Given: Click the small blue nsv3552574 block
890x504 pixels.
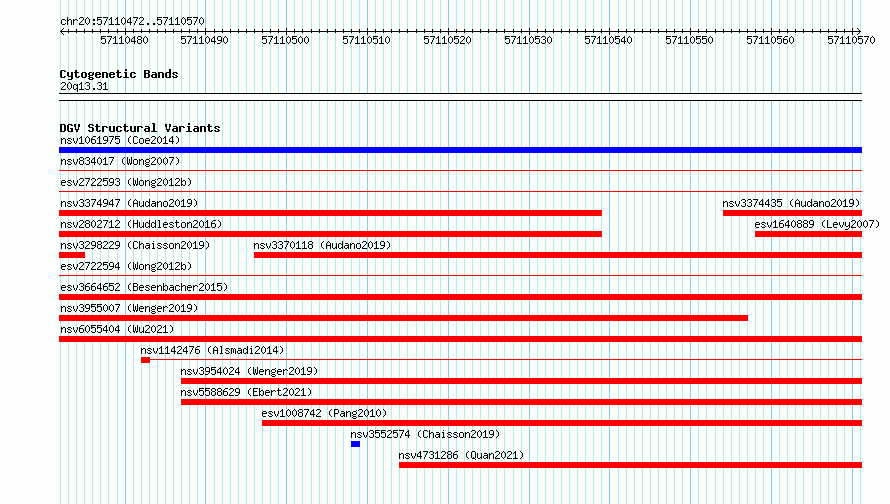Looking at the screenshot, I should [355, 444].
